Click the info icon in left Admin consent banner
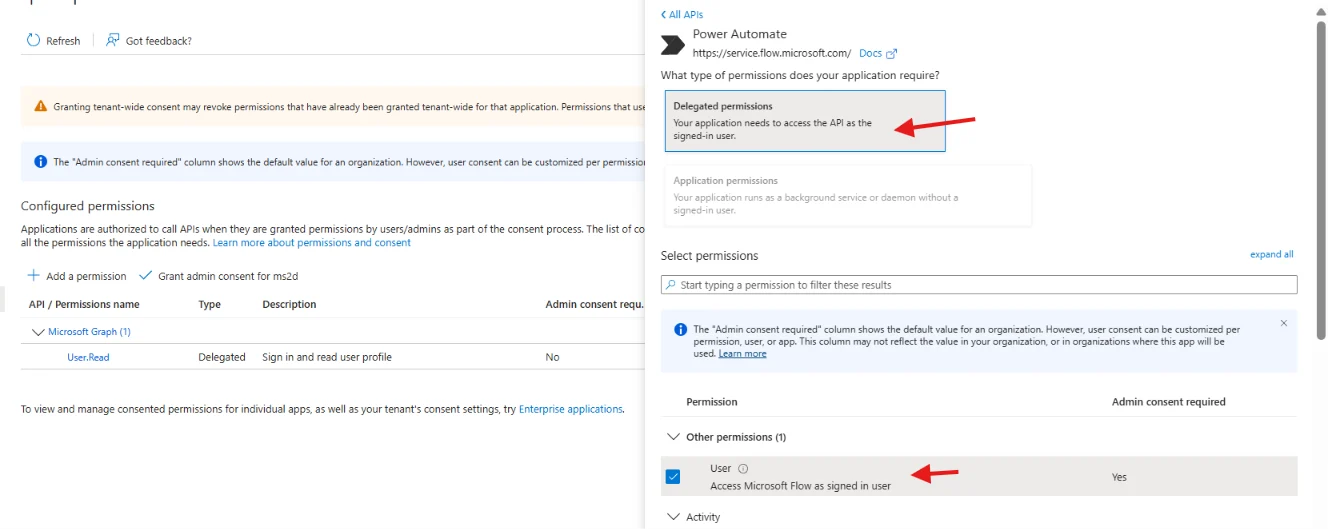The height and width of the screenshot is (529, 1329). 40,161
